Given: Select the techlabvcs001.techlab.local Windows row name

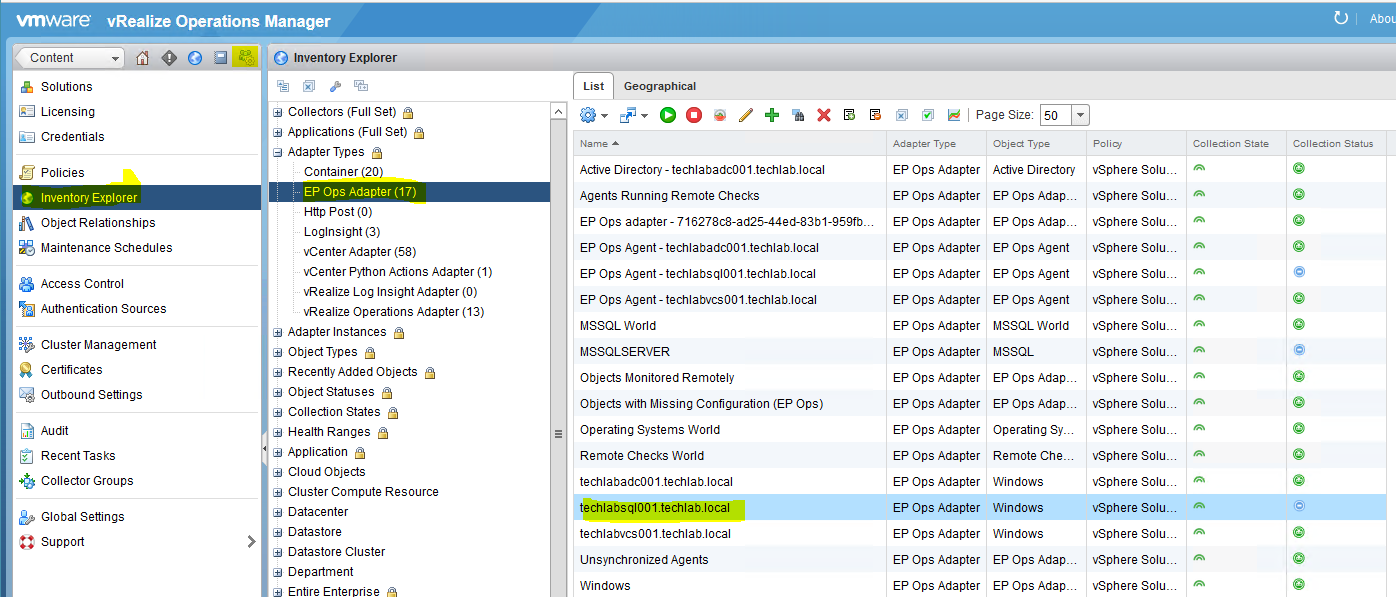Looking at the screenshot, I should 655,534.
